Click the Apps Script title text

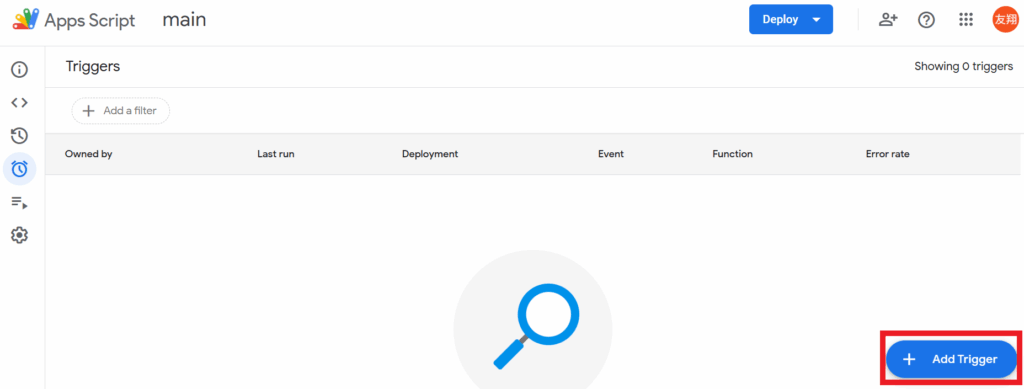pos(90,20)
